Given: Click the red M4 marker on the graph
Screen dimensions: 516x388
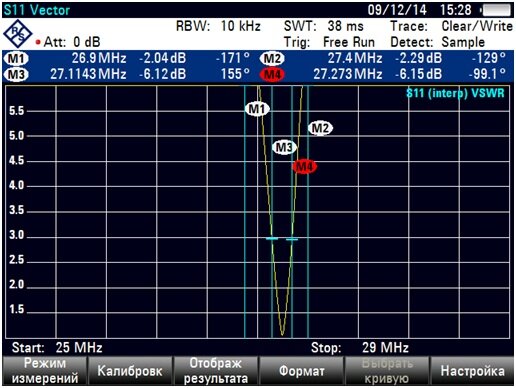Looking at the screenshot, I should tap(304, 166).
